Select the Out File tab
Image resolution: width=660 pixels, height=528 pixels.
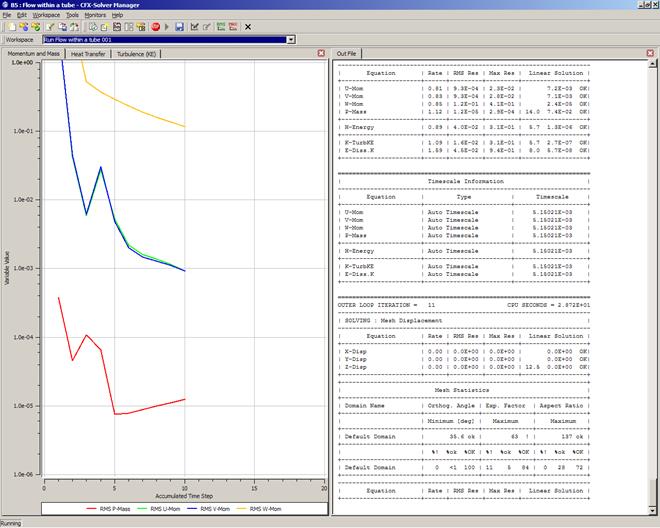pos(347,52)
